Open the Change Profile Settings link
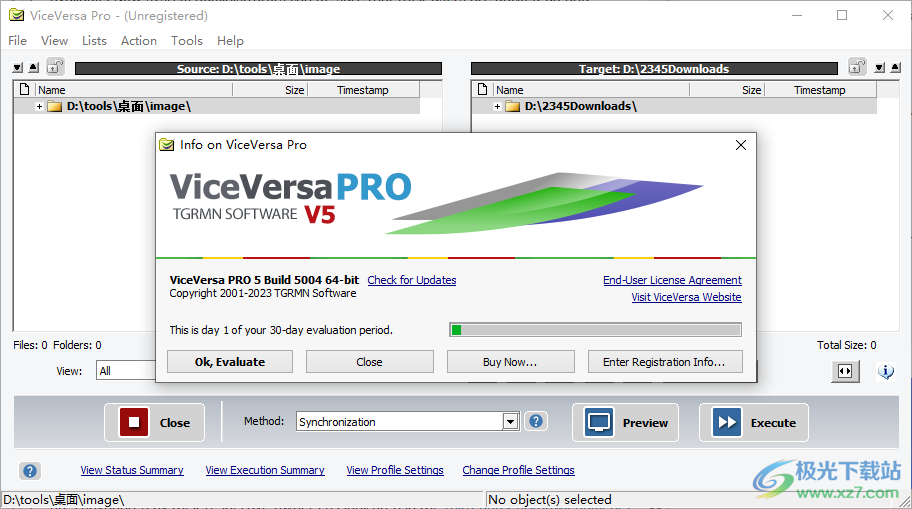 [518, 470]
